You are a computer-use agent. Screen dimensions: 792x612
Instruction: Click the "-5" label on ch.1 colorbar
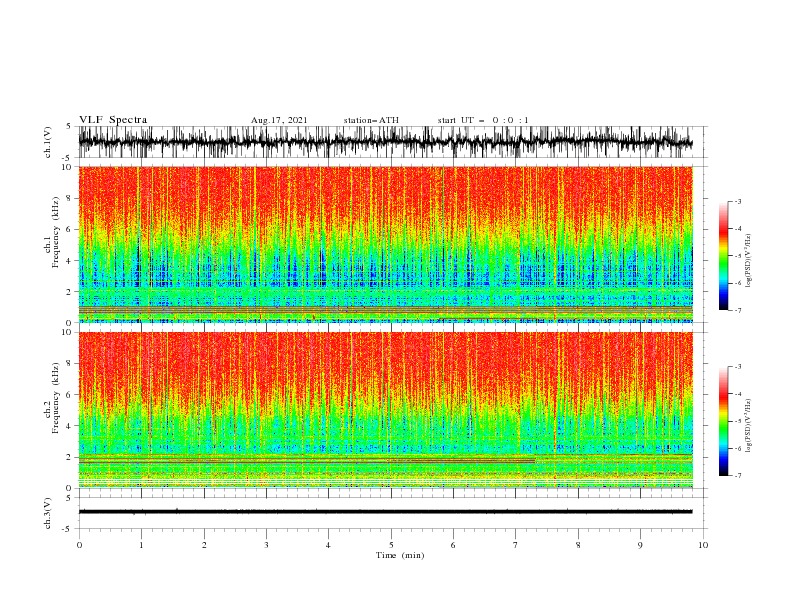[738, 256]
